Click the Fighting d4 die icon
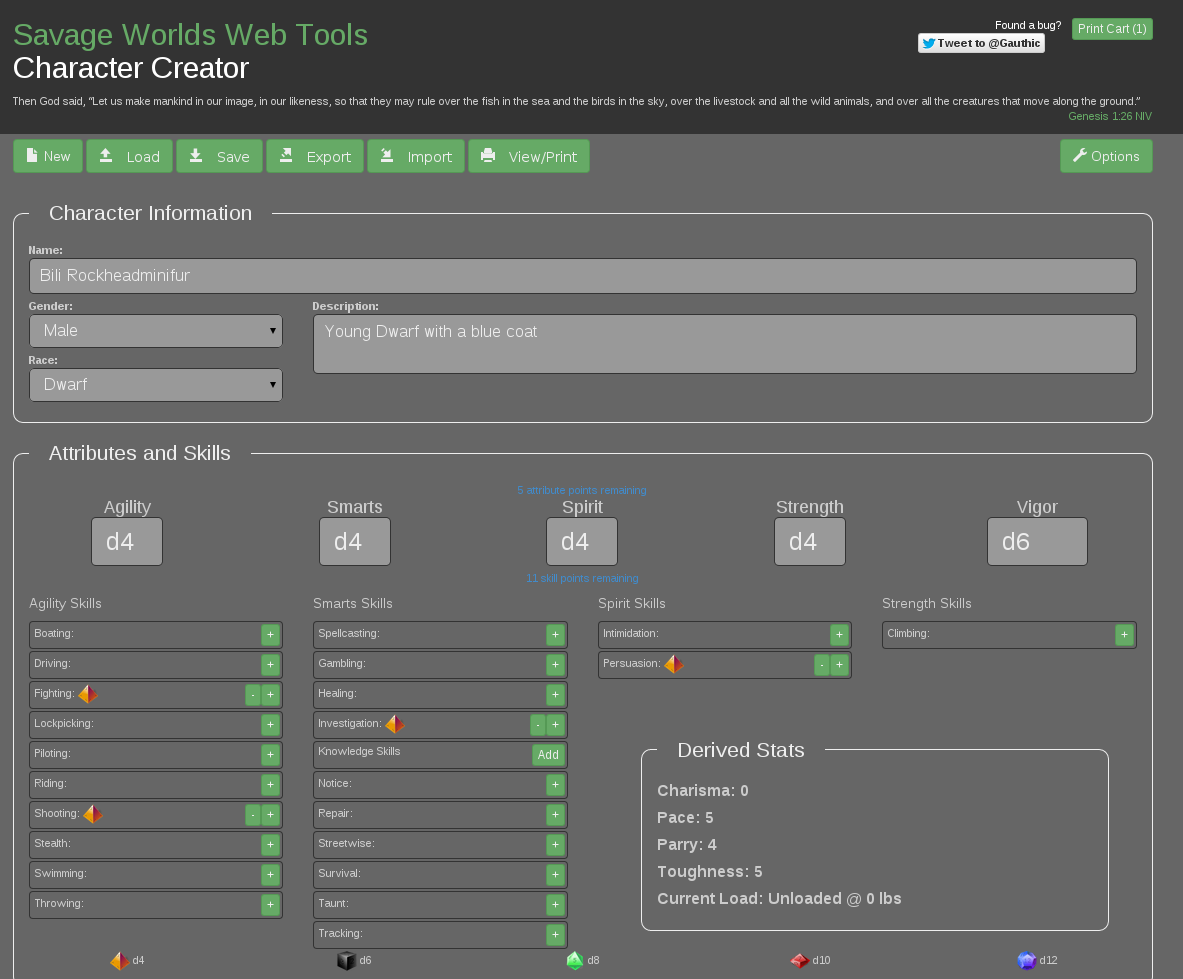The height and width of the screenshot is (979, 1183). (88, 694)
